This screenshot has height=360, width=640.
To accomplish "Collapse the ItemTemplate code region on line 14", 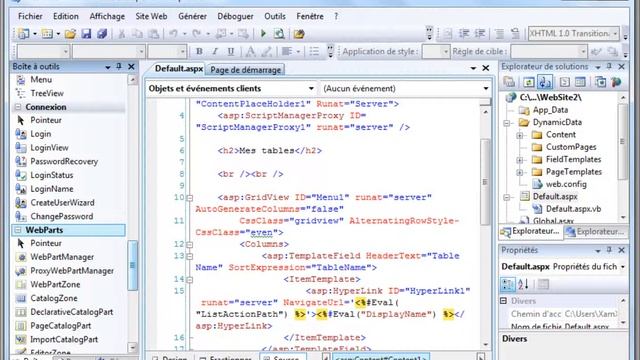I will pos(189,280).
